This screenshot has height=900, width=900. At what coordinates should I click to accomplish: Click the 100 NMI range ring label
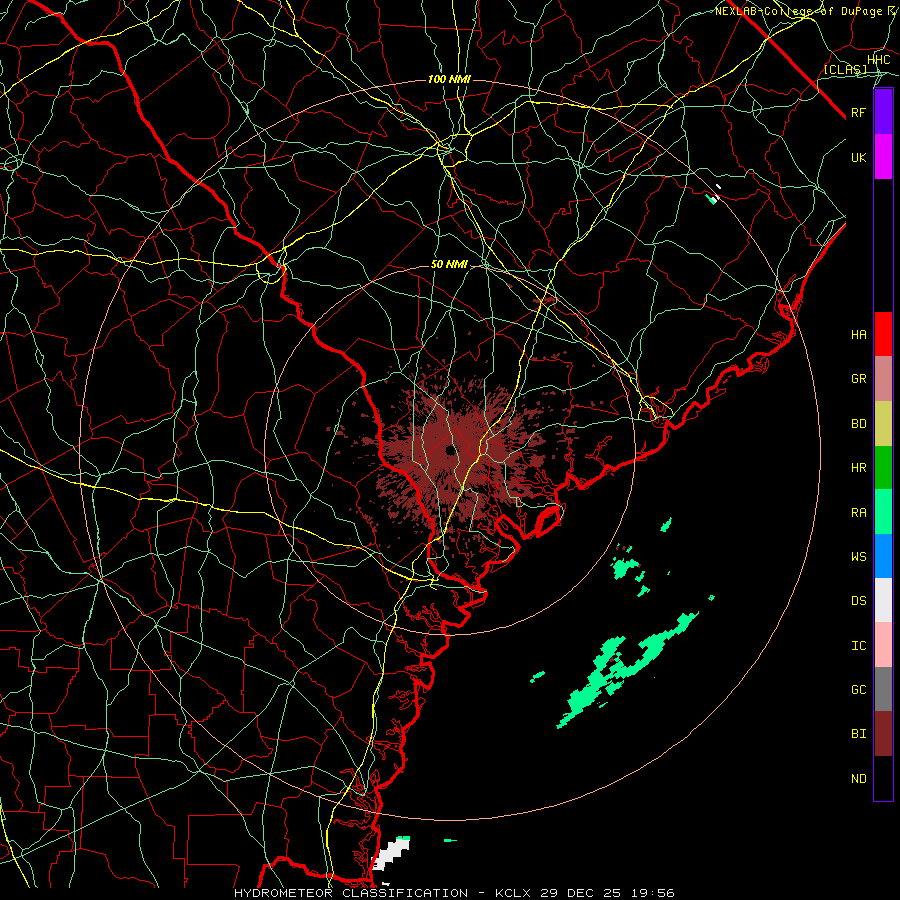[449, 79]
